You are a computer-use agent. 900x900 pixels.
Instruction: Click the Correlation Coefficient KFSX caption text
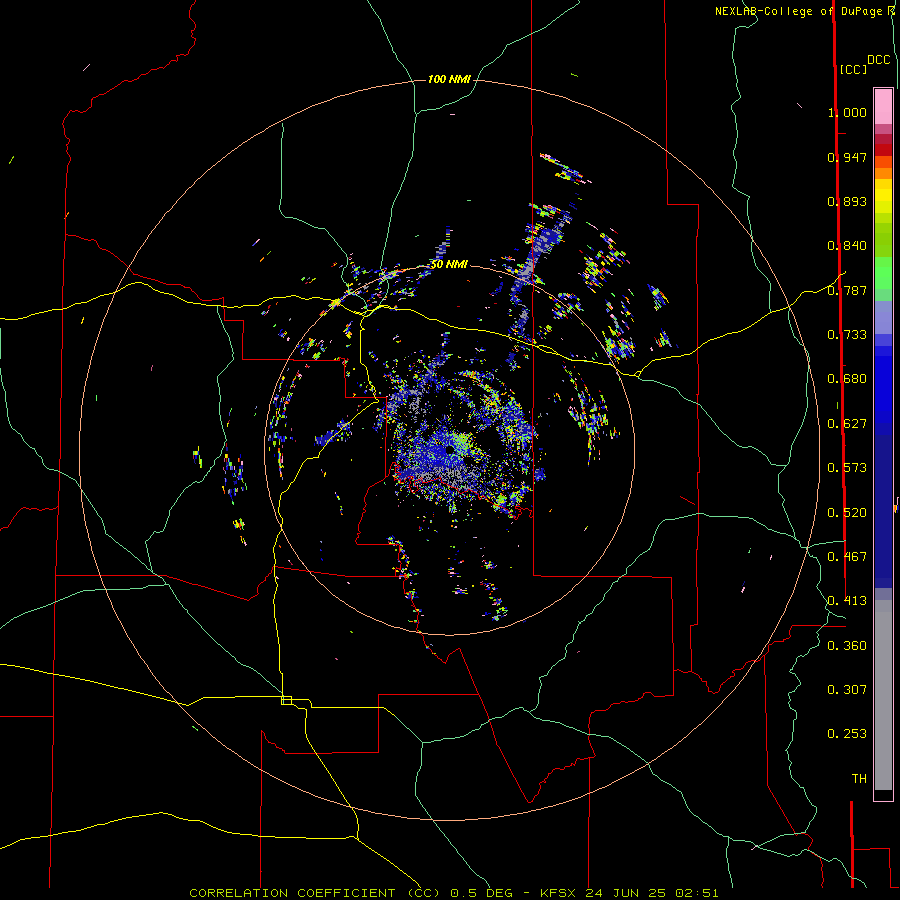point(454,893)
